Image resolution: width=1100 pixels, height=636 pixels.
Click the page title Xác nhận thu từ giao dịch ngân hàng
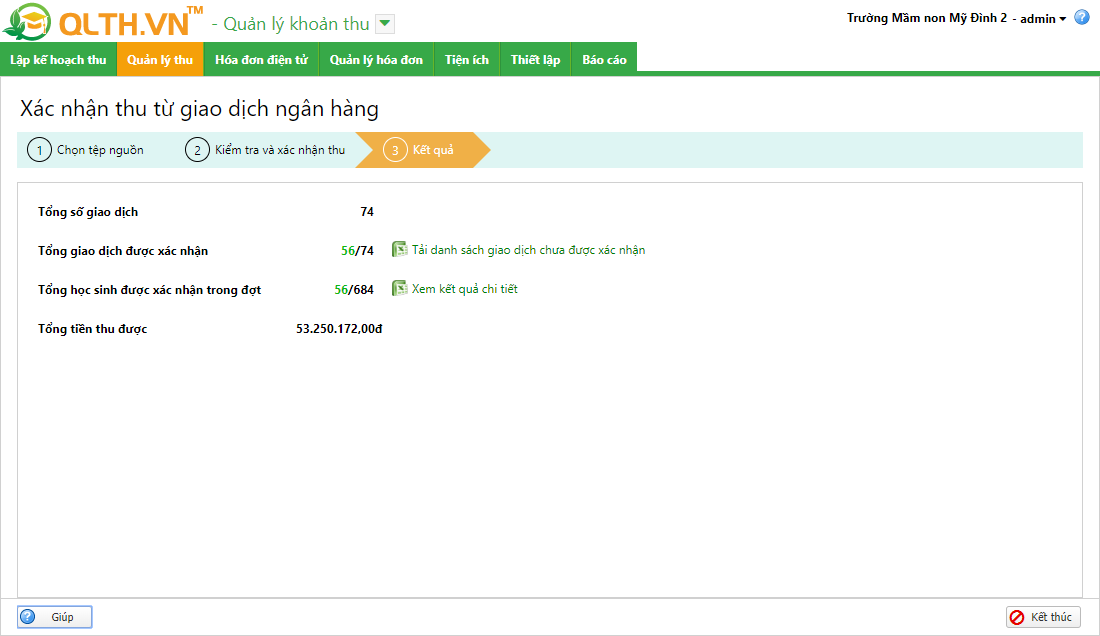click(x=199, y=109)
